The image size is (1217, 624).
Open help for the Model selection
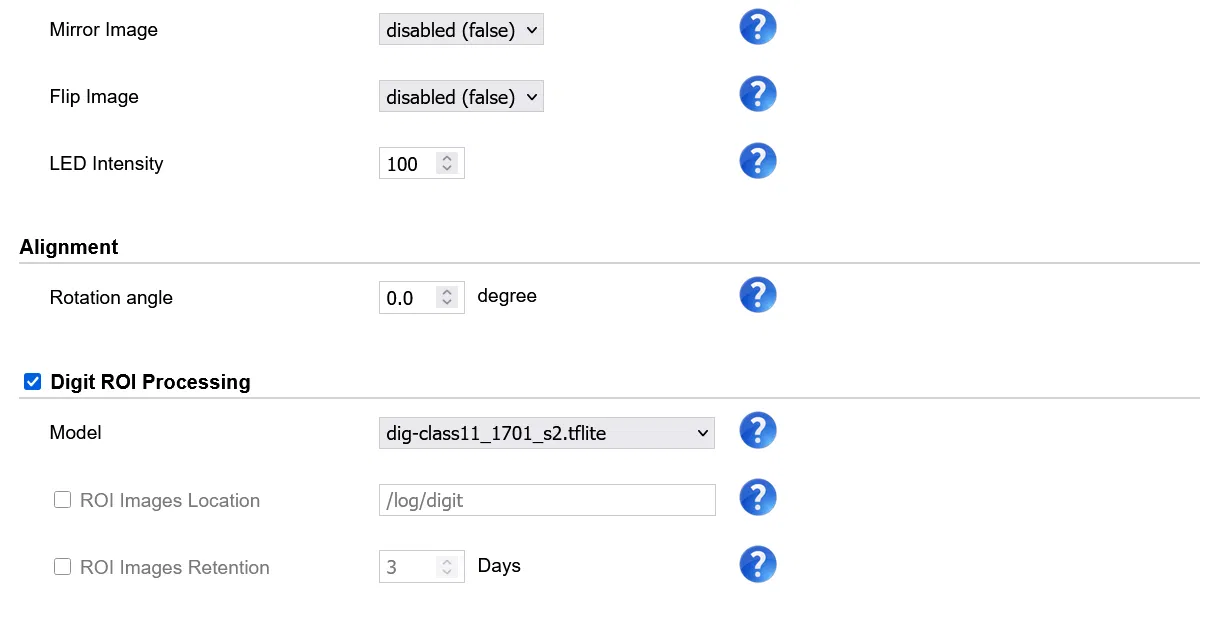[x=757, y=430]
